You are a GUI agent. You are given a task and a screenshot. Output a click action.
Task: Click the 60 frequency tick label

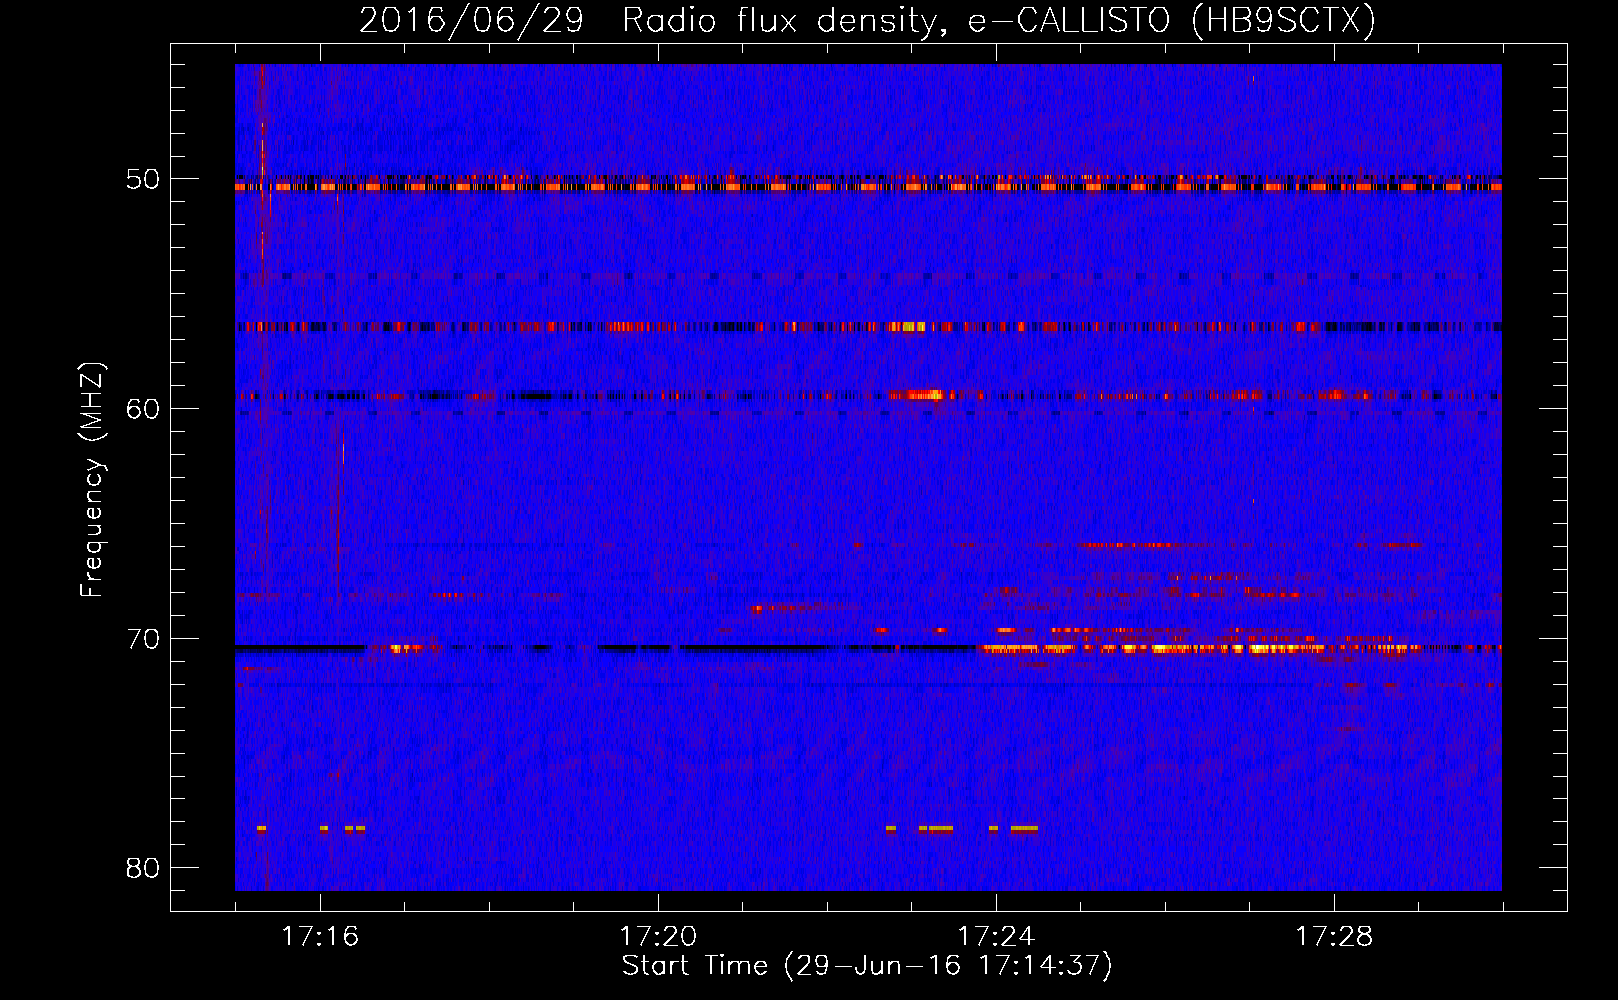143,409
